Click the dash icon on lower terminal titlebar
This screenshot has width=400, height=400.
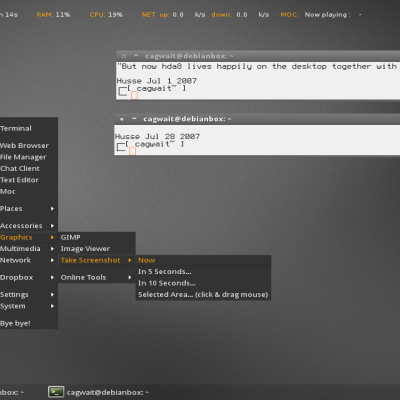(134, 118)
